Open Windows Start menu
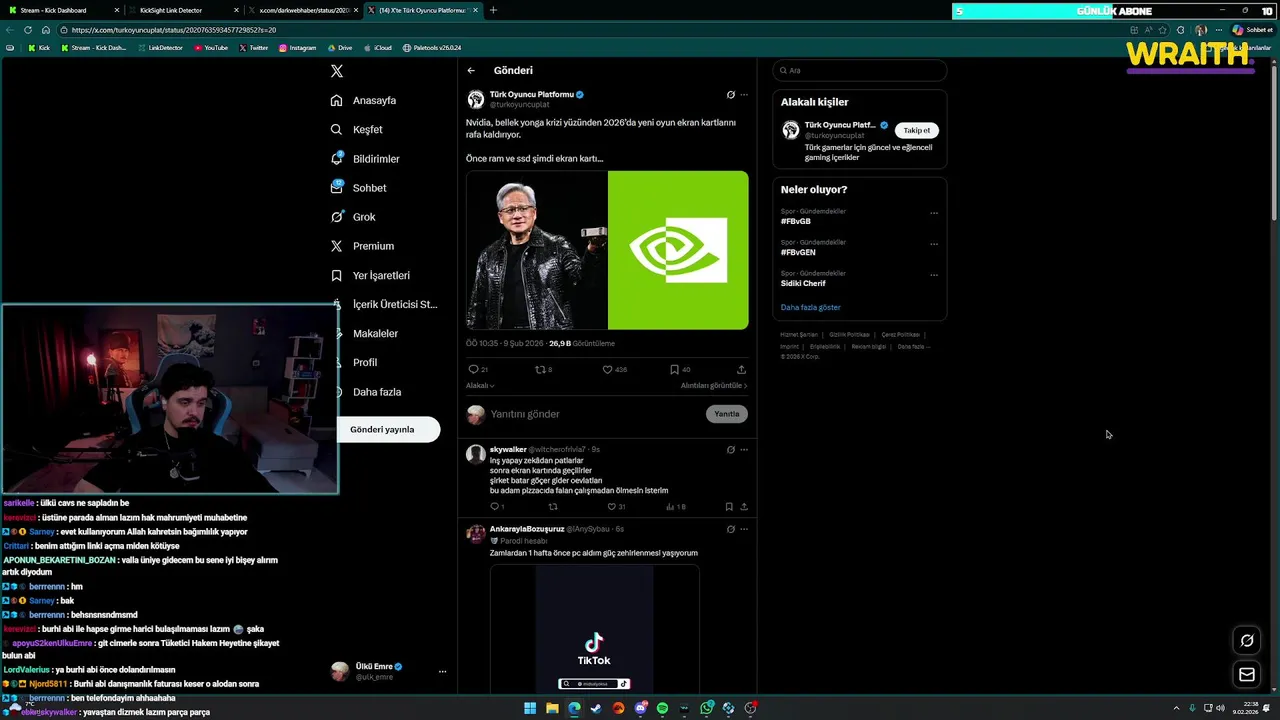Image resolution: width=1280 pixels, height=720 pixels. [530, 708]
